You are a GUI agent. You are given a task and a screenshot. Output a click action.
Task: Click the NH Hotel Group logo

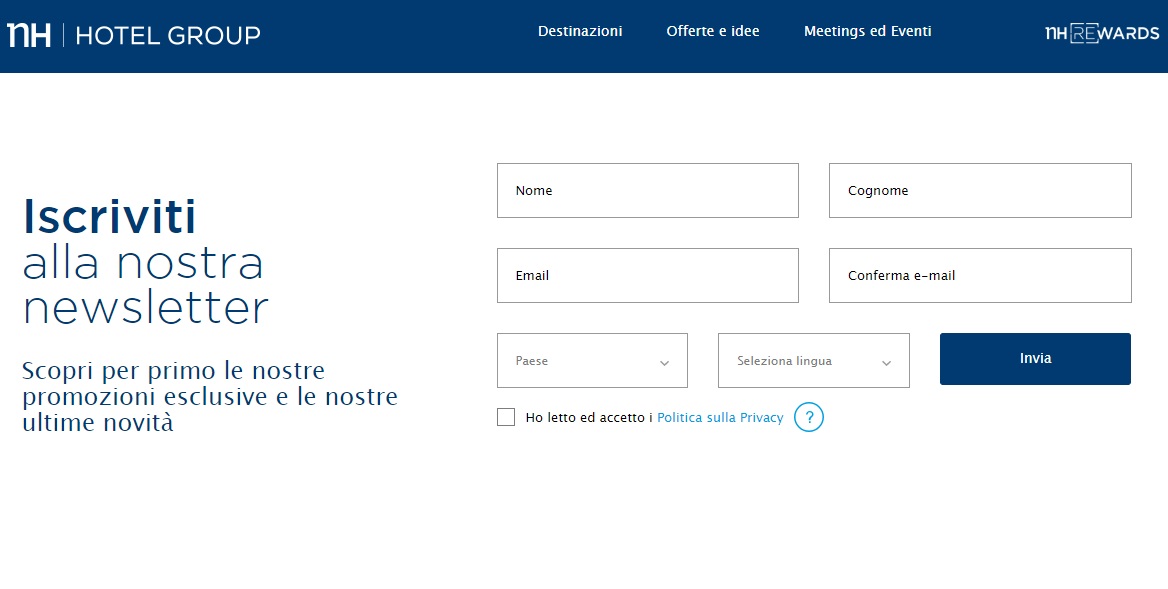click(134, 35)
